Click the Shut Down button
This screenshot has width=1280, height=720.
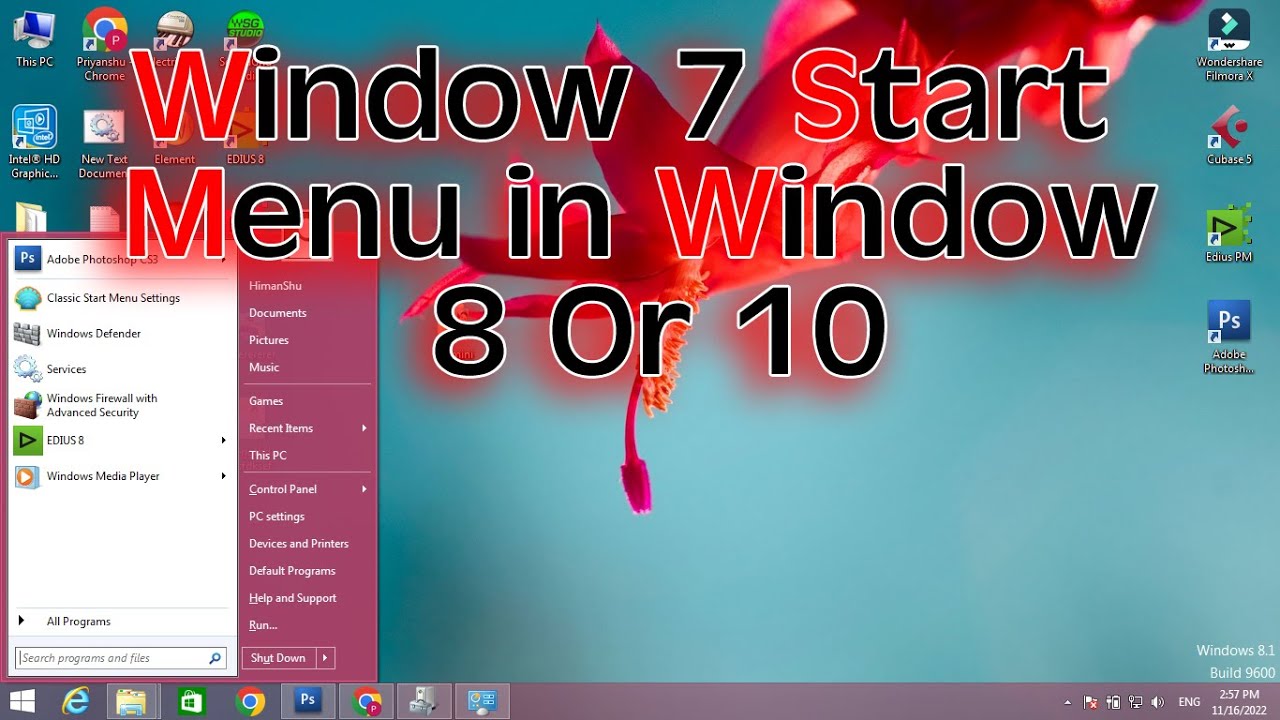click(x=279, y=658)
